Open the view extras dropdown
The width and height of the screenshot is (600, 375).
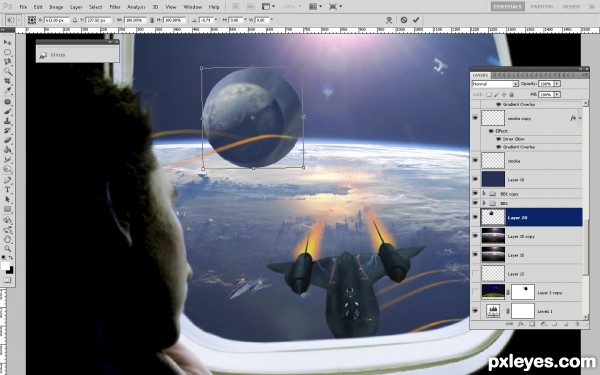pos(269,7)
